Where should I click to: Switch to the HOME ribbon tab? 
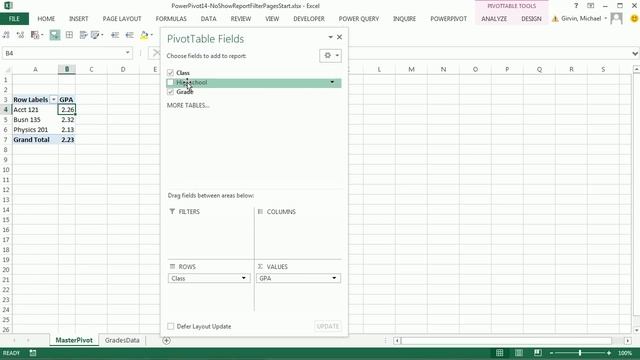[46, 19]
